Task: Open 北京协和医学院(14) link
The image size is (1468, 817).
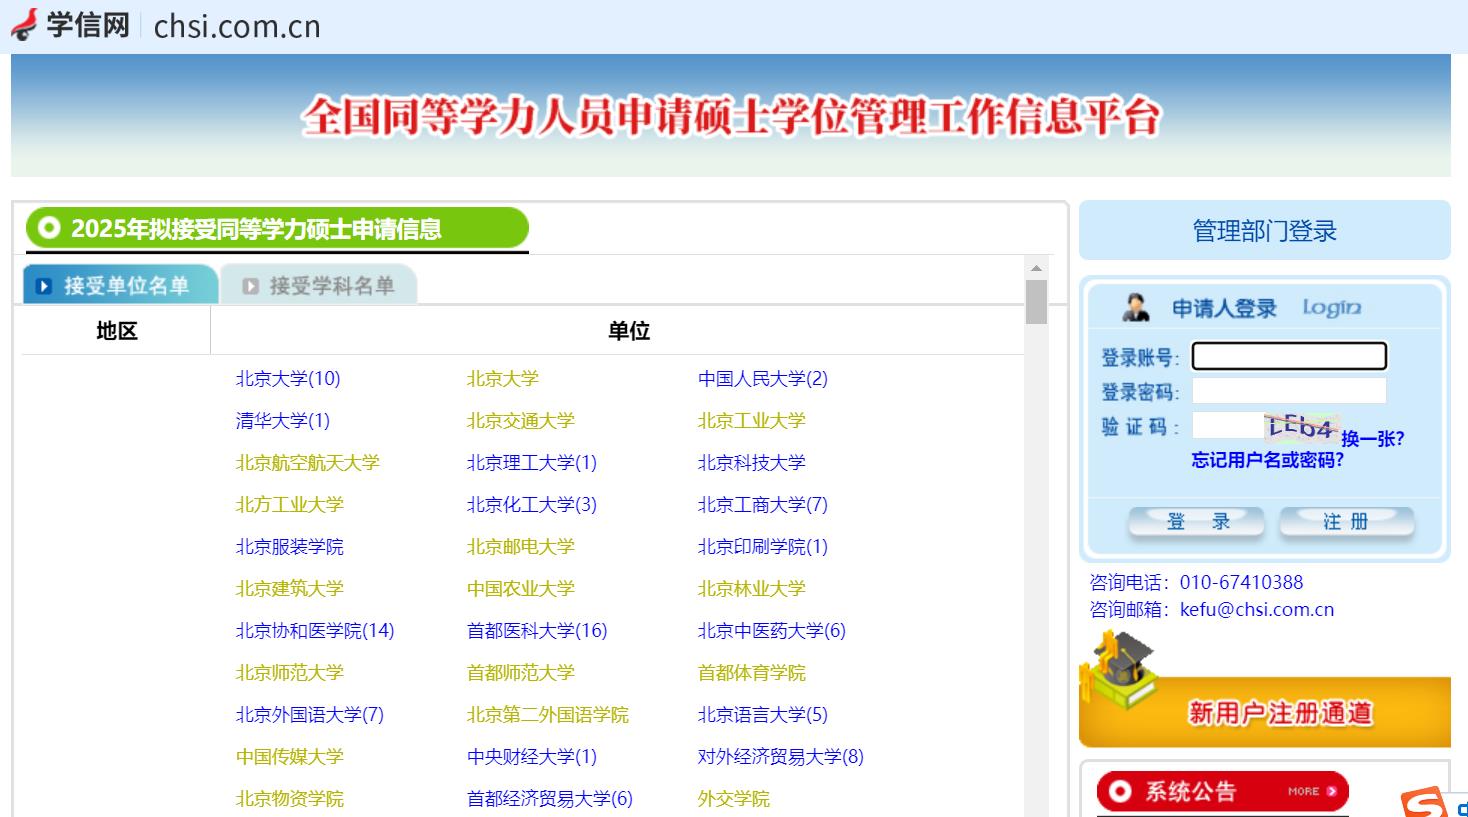Action: pyautogui.click(x=315, y=631)
